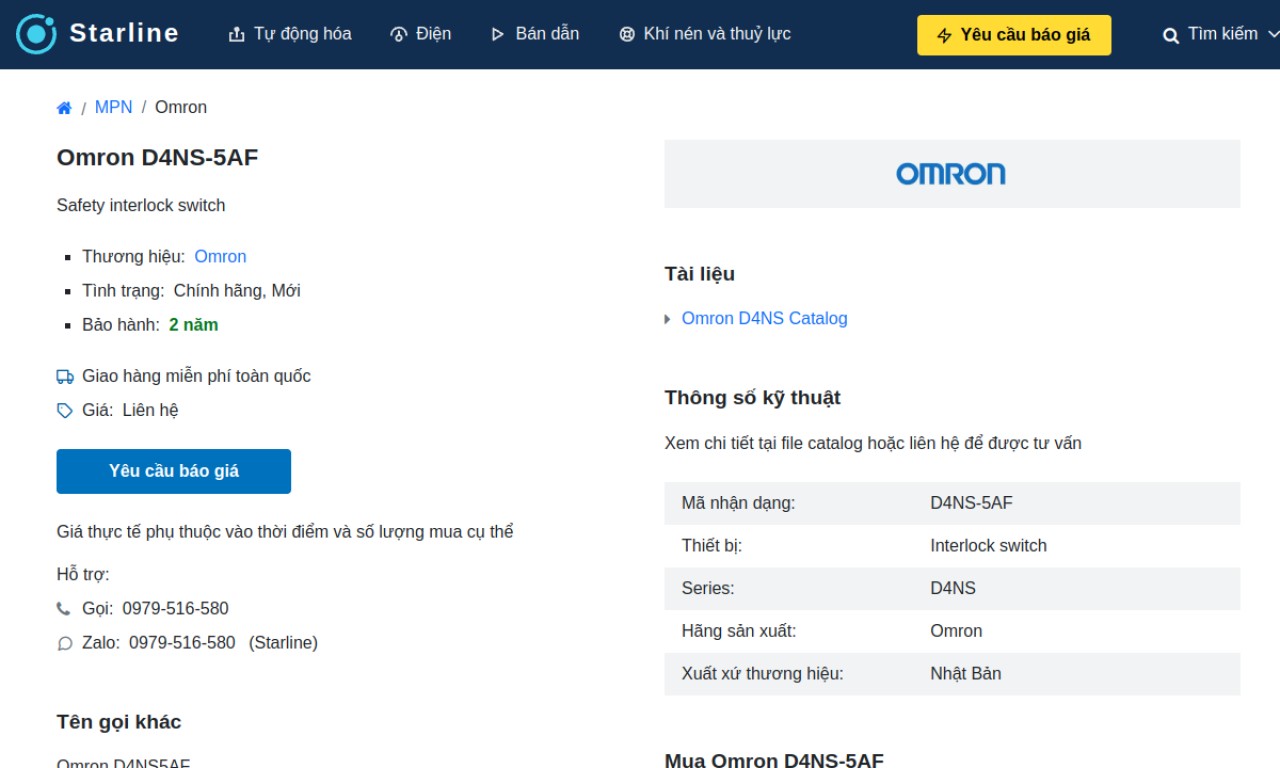Click the phone icon beside Gọi
Screen dimensions: 1280x768
coord(64,609)
